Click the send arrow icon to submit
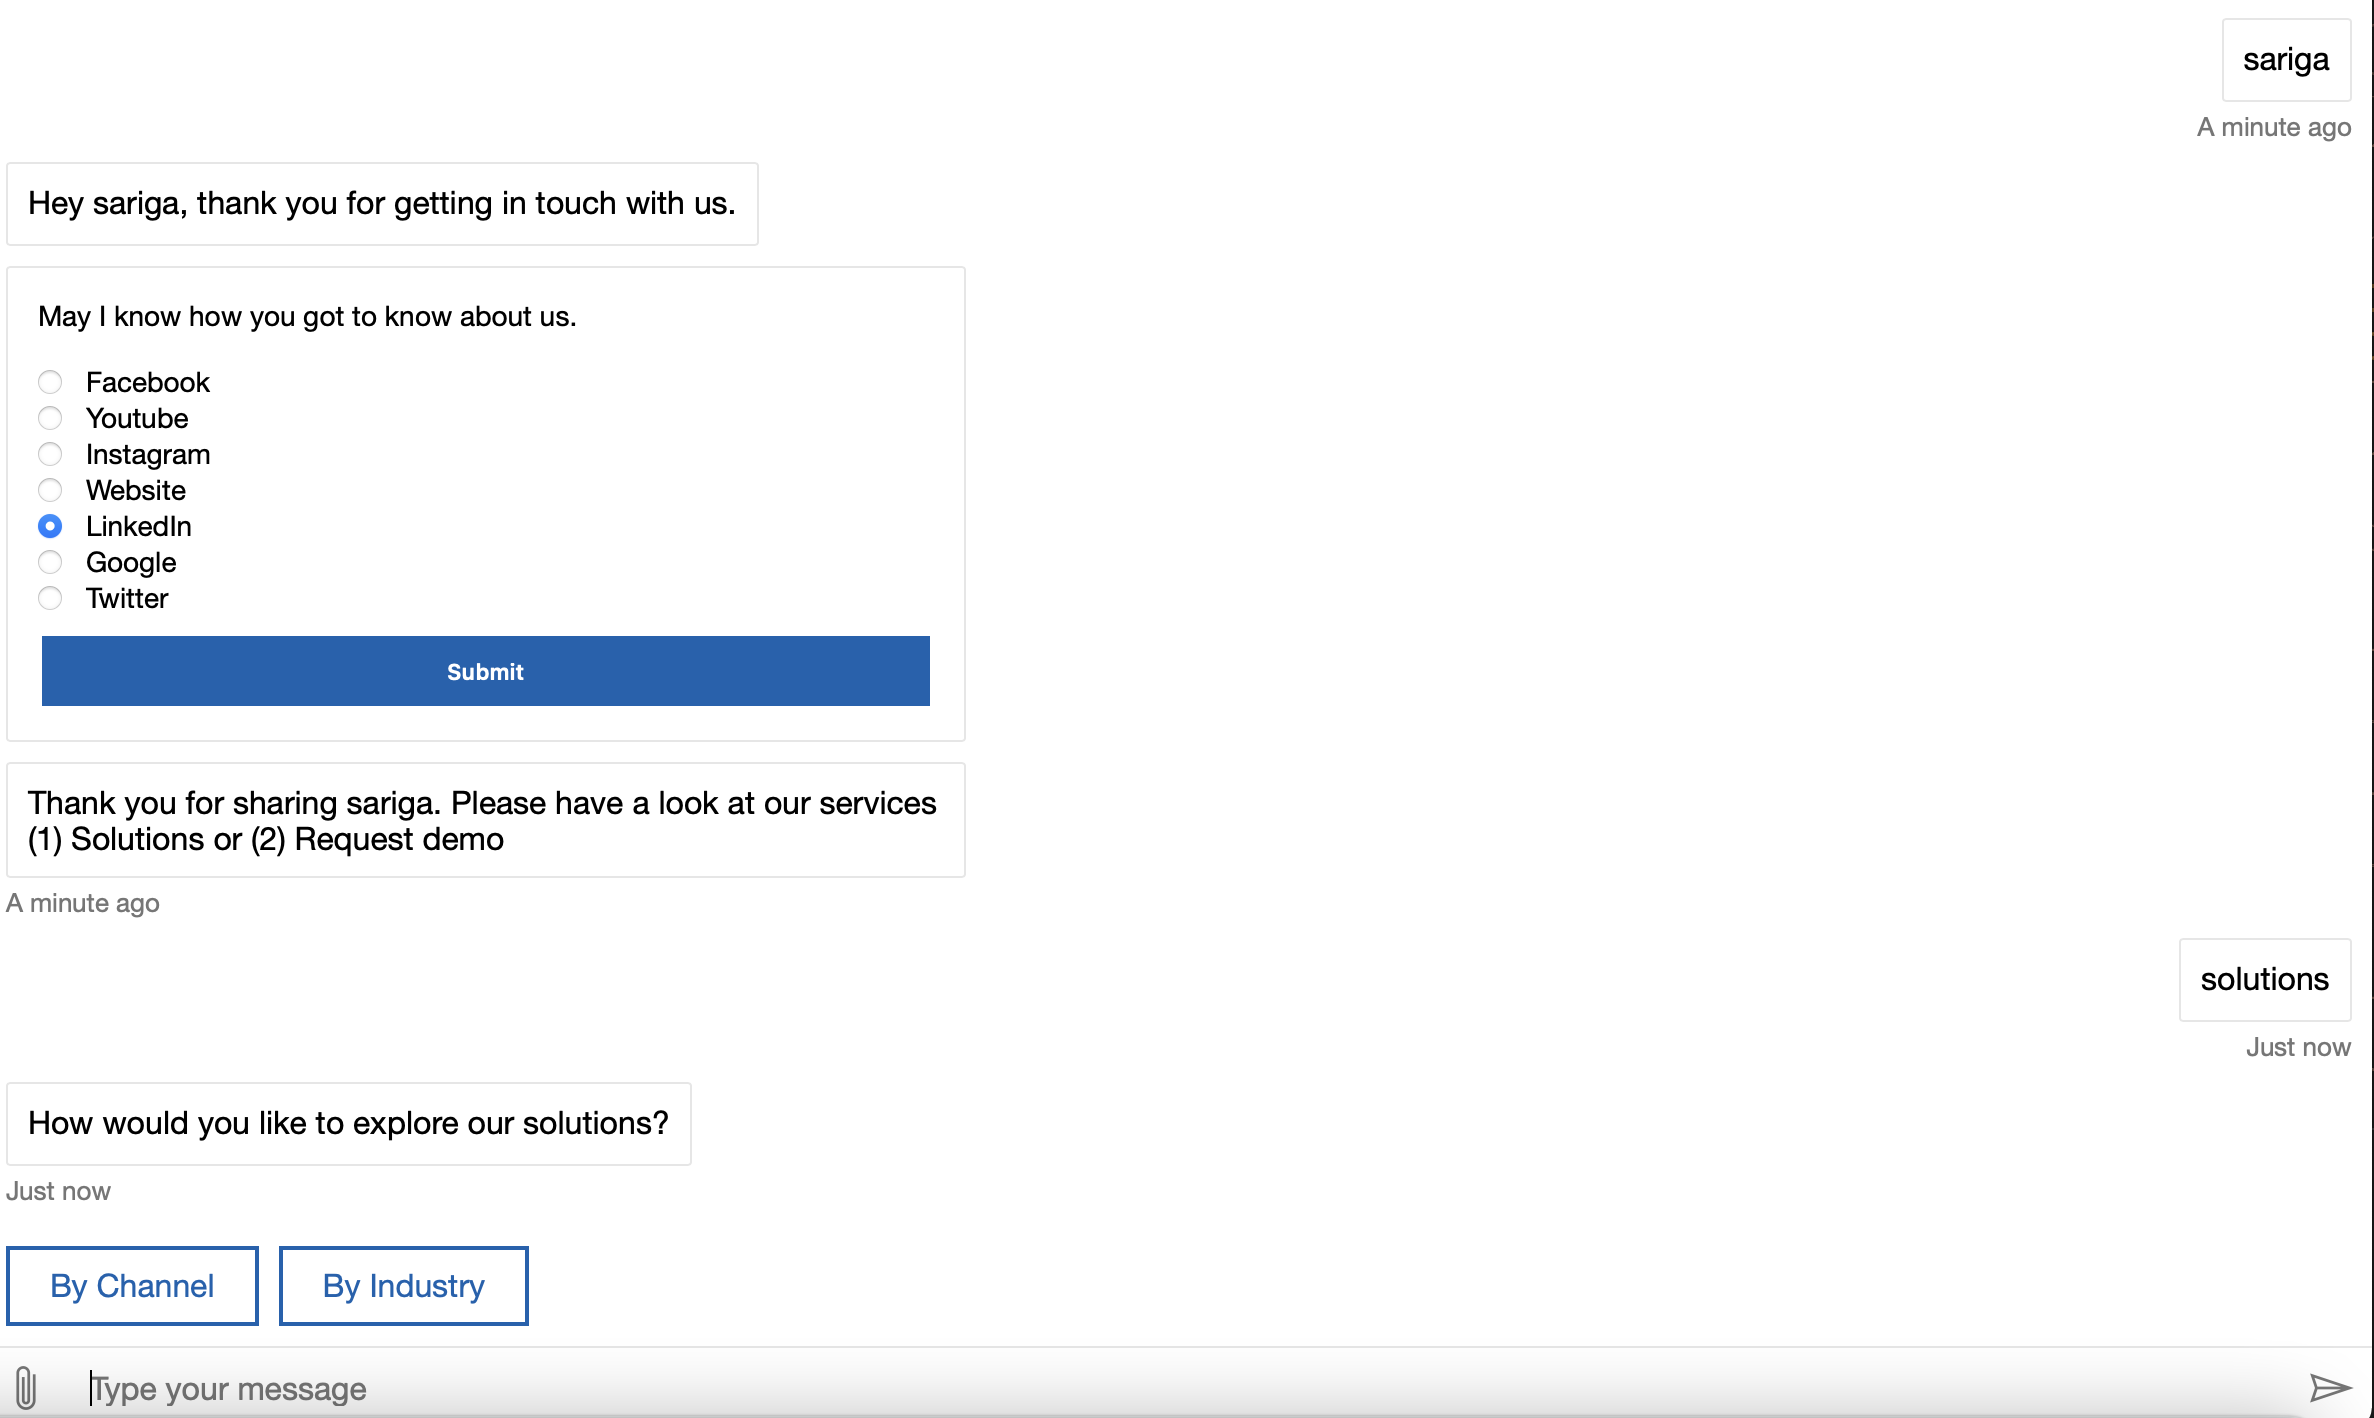The height and width of the screenshot is (1418, 2374). (x=2335, y=1388)
